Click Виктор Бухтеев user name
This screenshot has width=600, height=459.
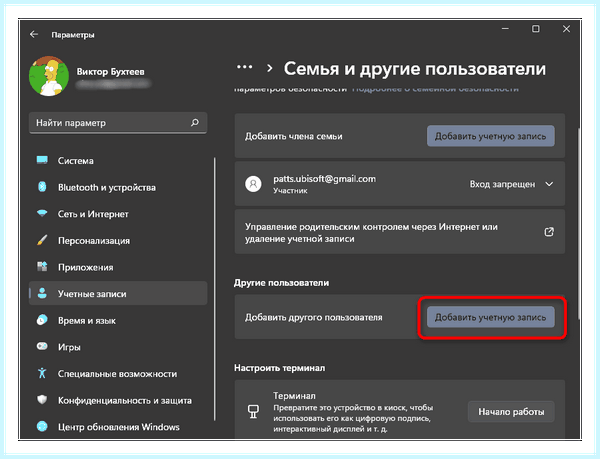[110, 72]
